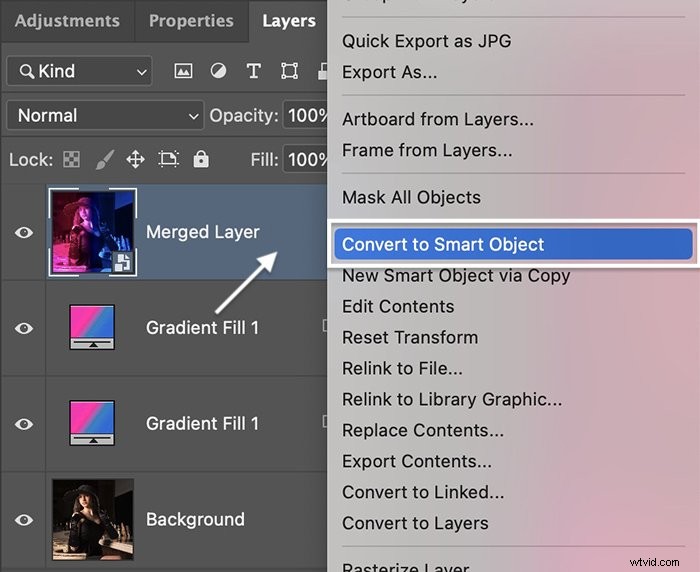Choose Frame from Layers...
This screenshot has width=700, height=572.
pyautogui.click(x=427, y=150)
